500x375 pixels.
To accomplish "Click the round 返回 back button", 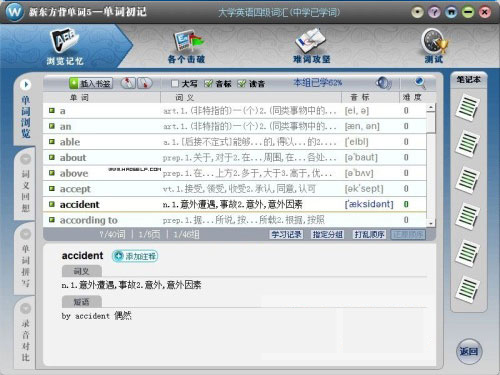I will point(469,351).
